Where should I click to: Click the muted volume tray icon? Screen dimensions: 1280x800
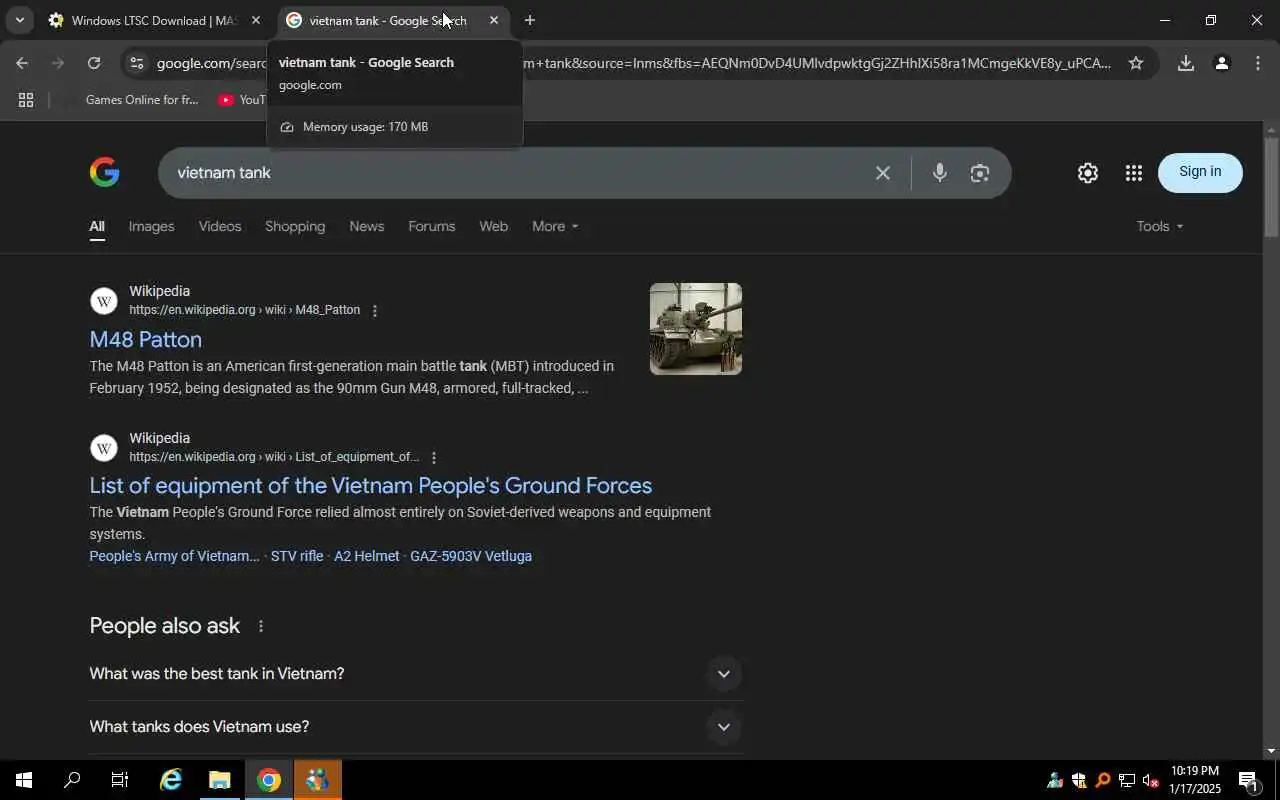pos(1150,781)
